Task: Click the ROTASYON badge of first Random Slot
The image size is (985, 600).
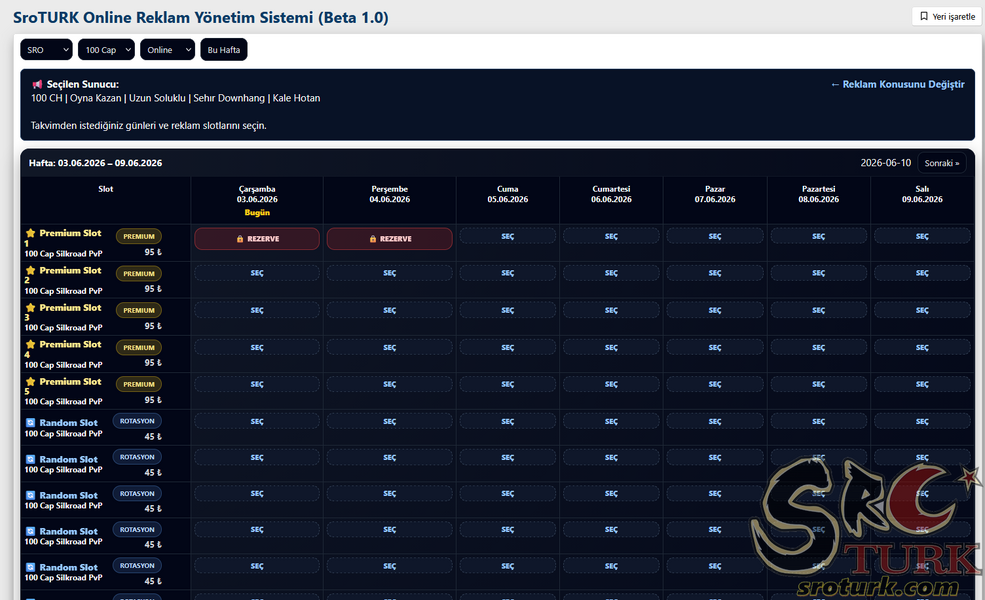Action: pyautogui.click(x=137, y=421)
